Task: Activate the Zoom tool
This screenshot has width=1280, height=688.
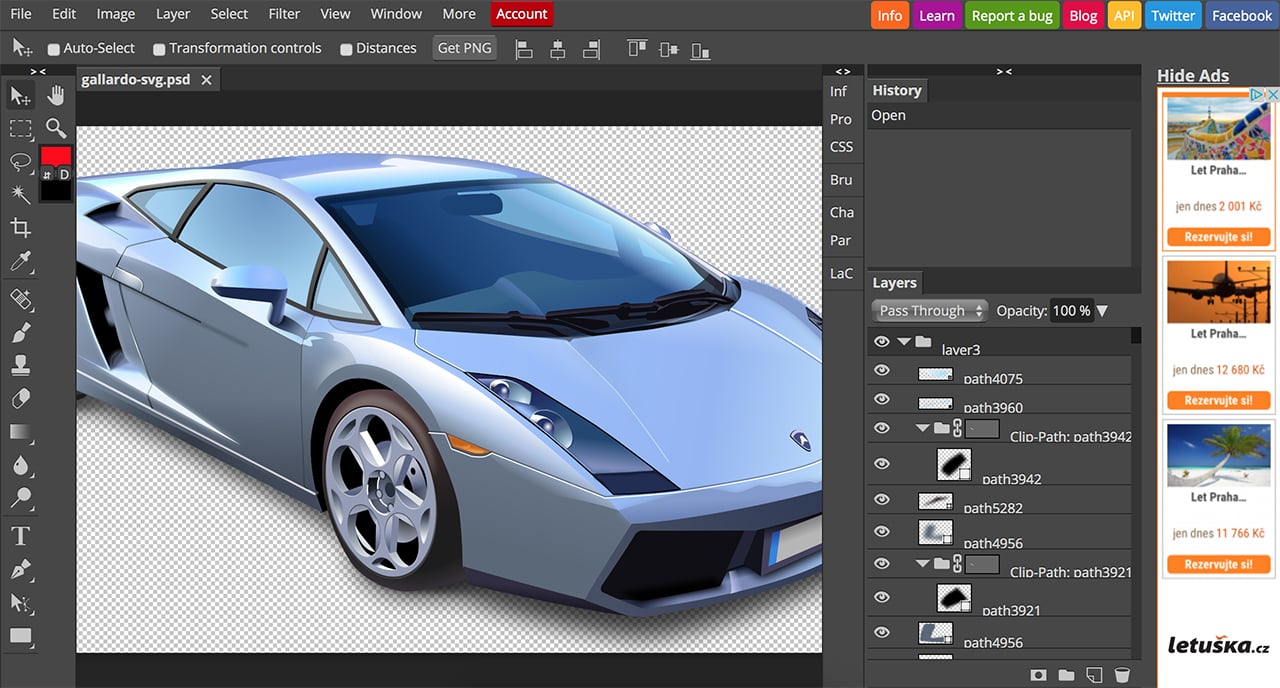Action: [x=56, y=128]
